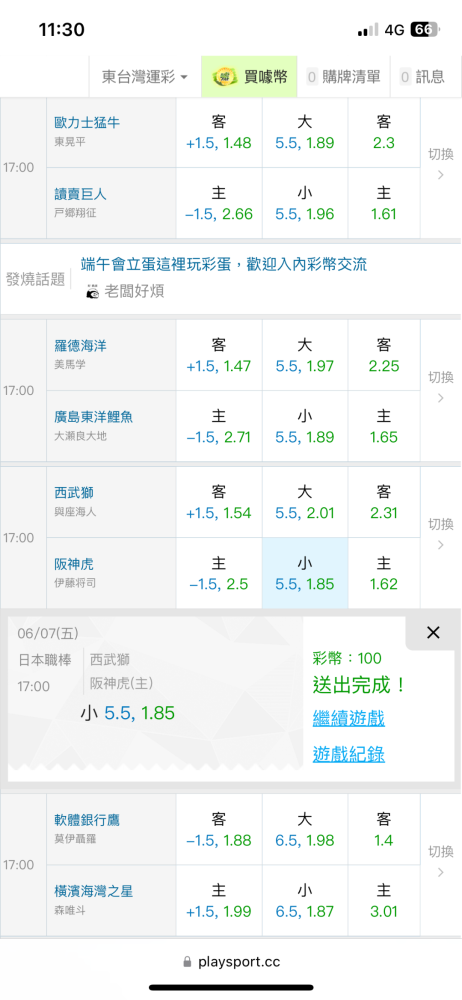
Task: Open the 購牌清單 tab
Action: point(343,77)
